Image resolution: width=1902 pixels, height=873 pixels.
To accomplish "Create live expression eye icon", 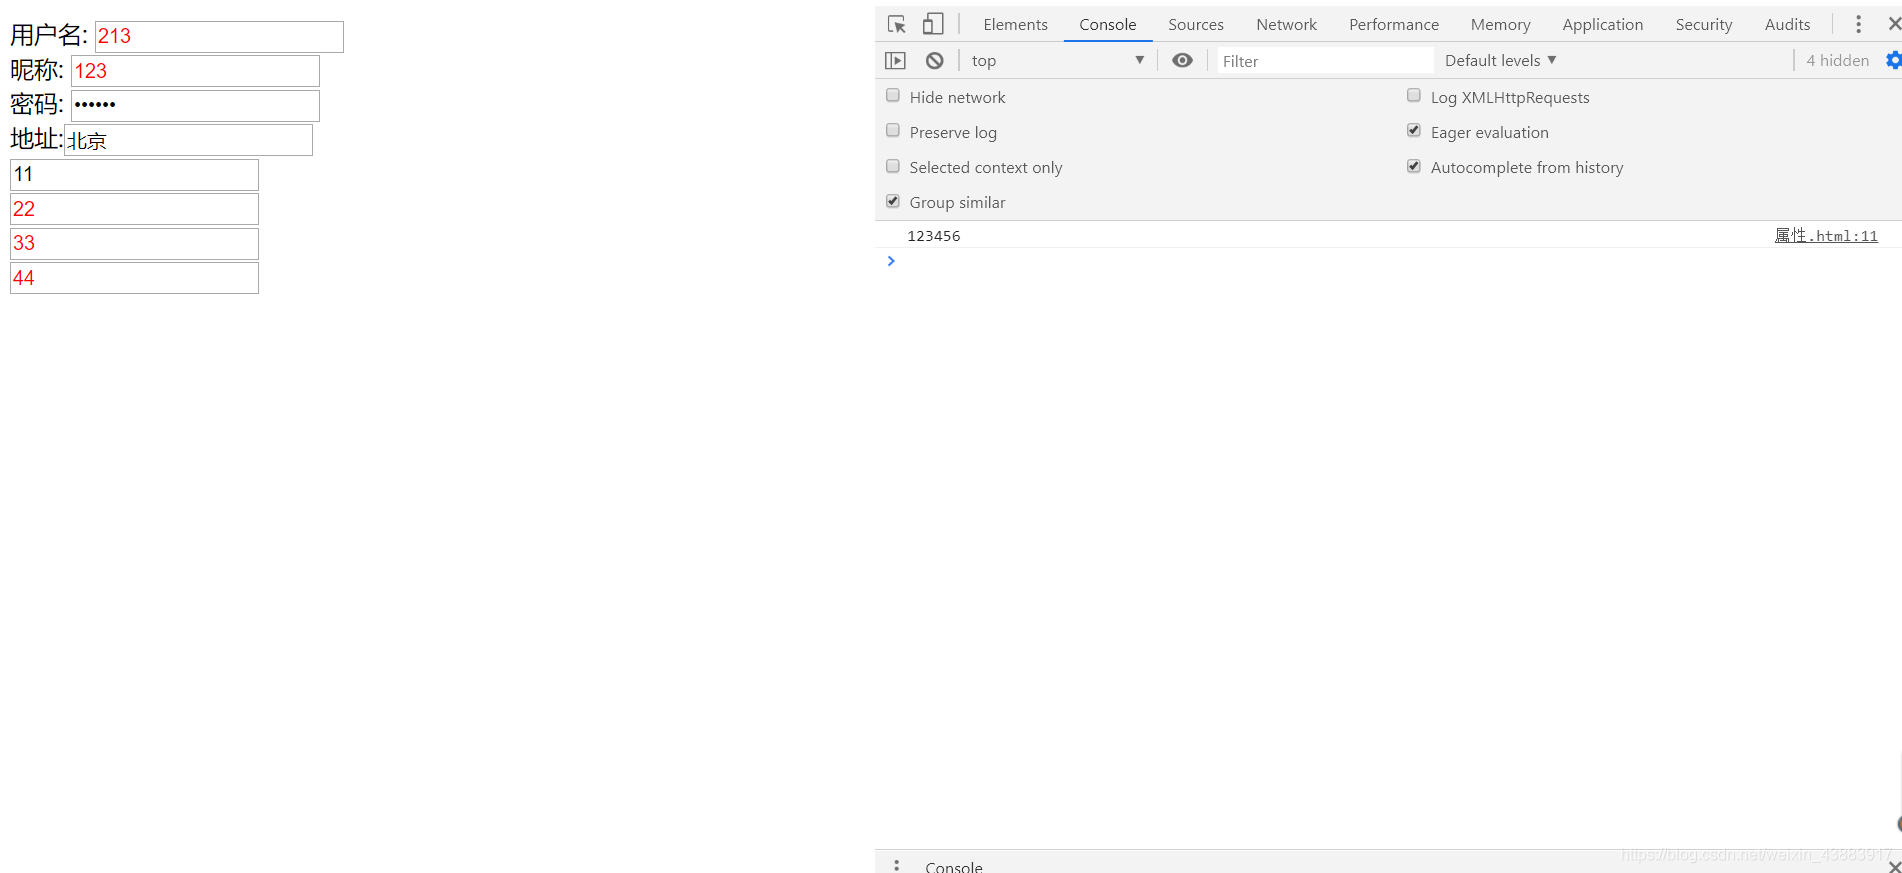I will tap(1182, 61).
